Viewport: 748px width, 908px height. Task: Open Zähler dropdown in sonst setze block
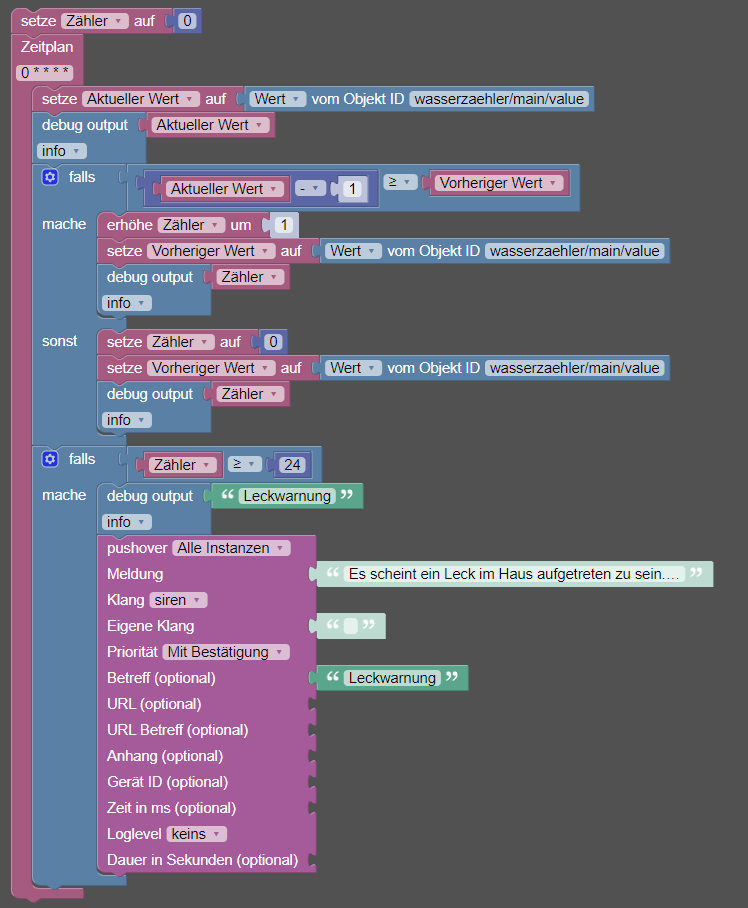click(x=181, y=342)
